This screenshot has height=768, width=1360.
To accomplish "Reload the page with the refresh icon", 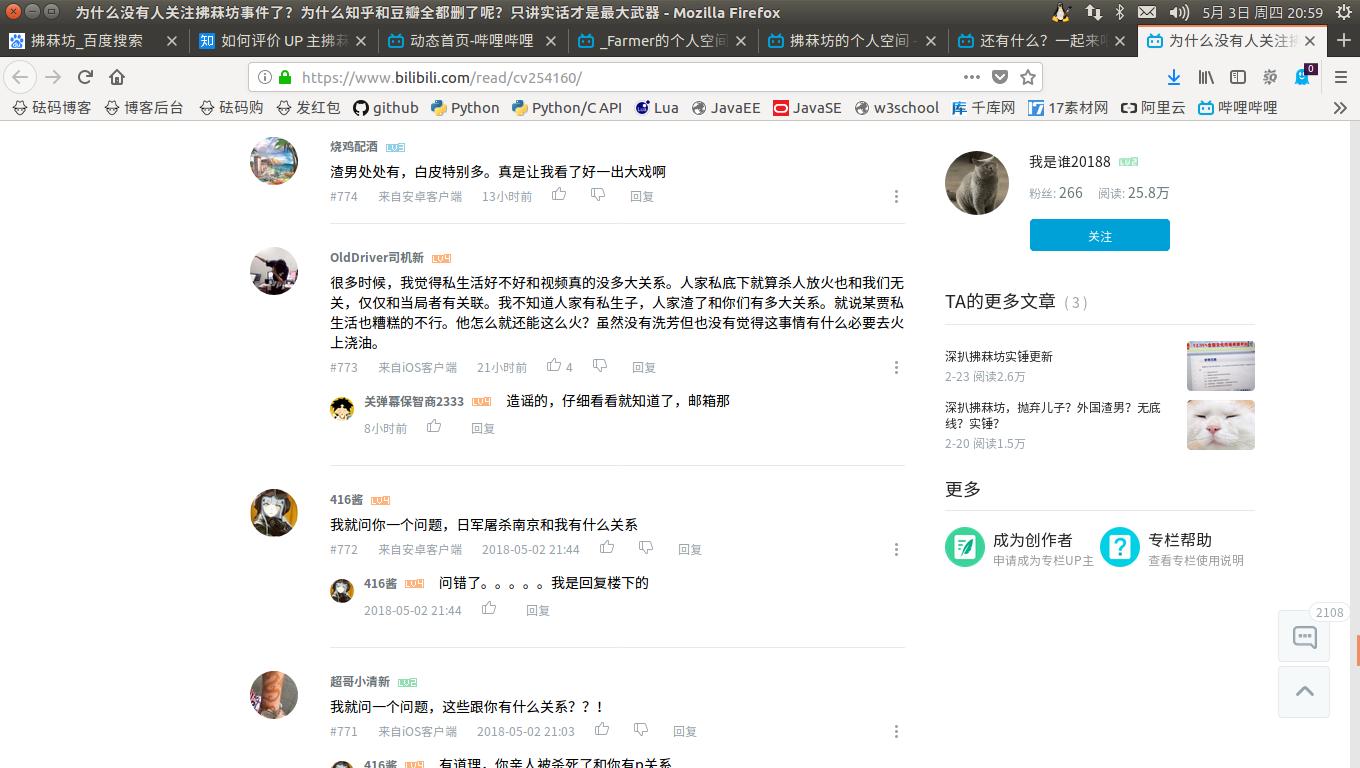I will point(84,76).
